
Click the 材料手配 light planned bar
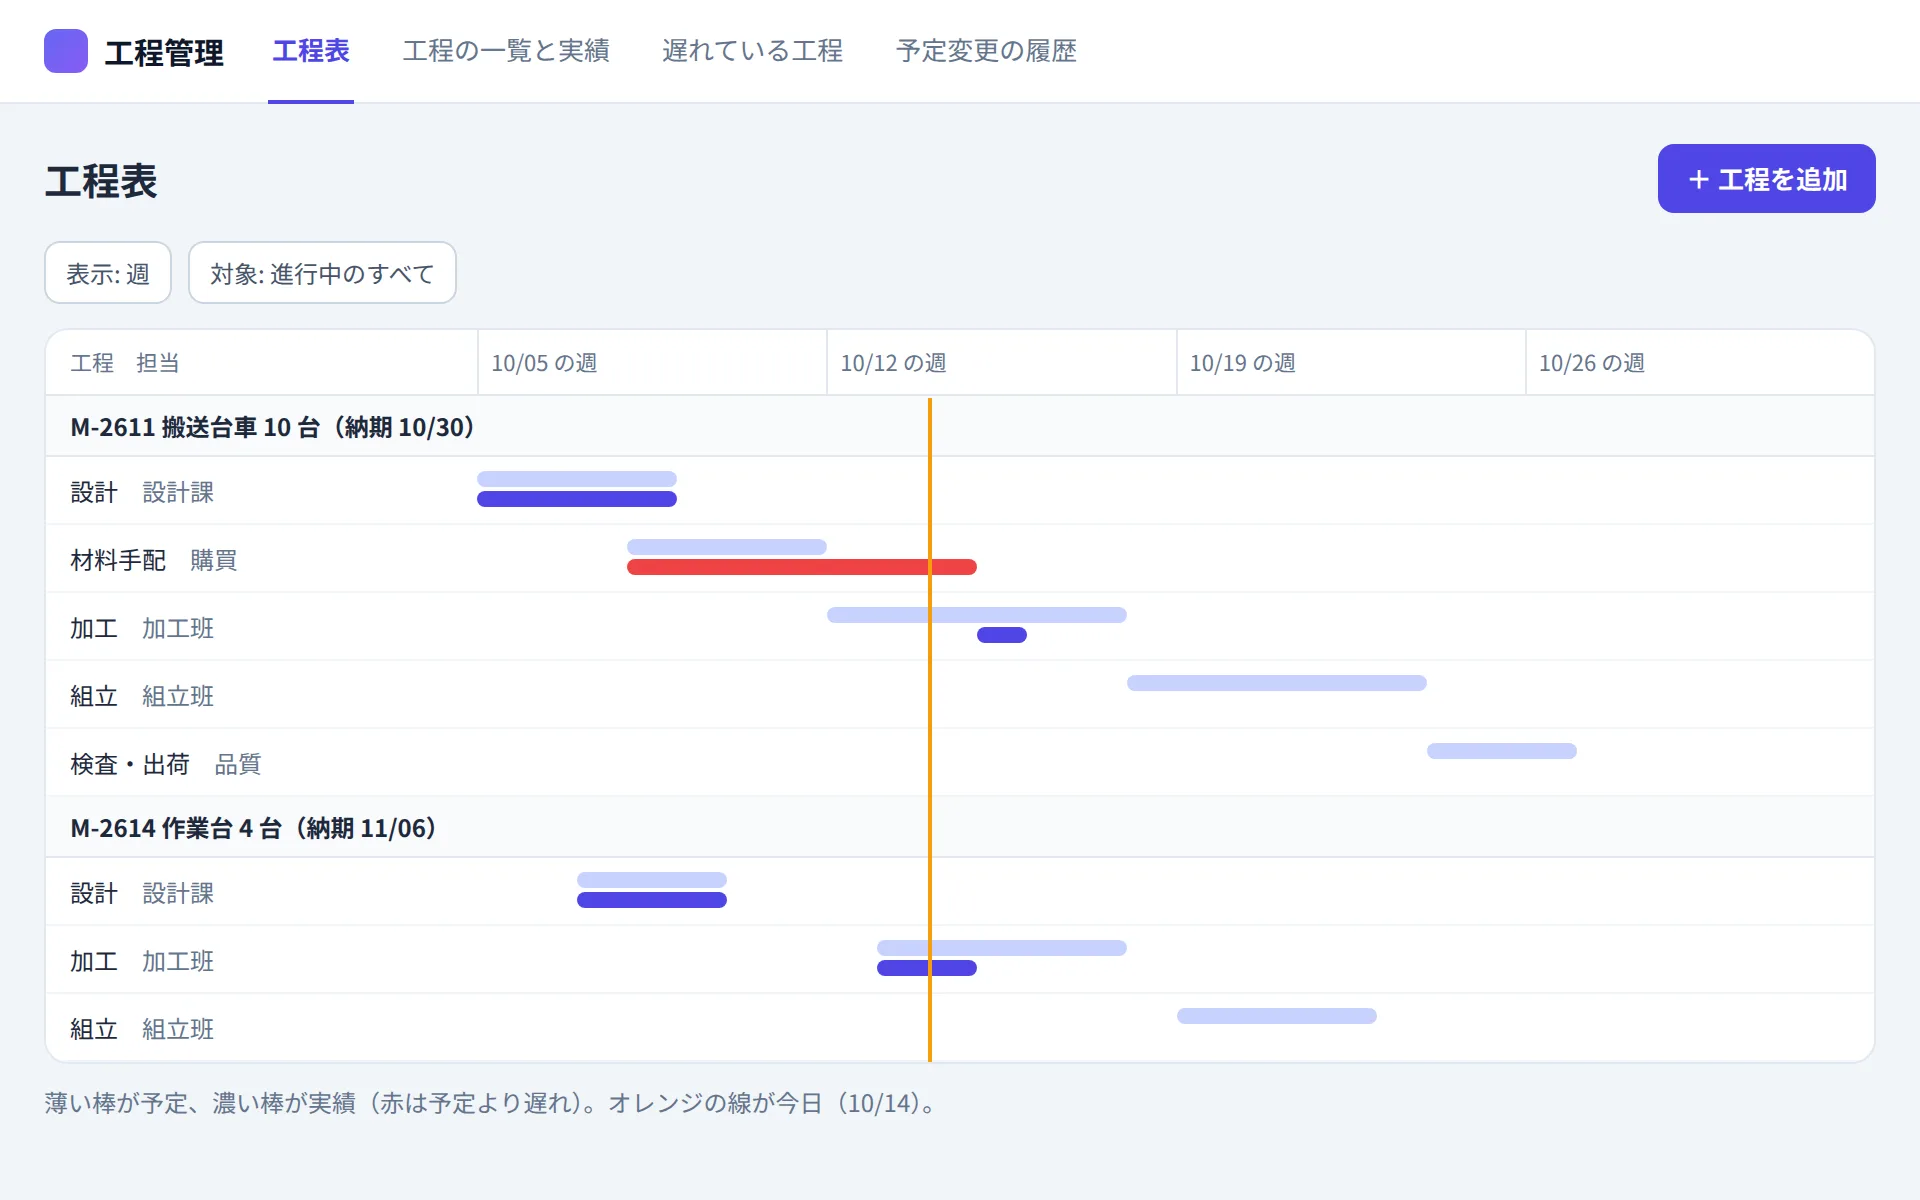727,547
